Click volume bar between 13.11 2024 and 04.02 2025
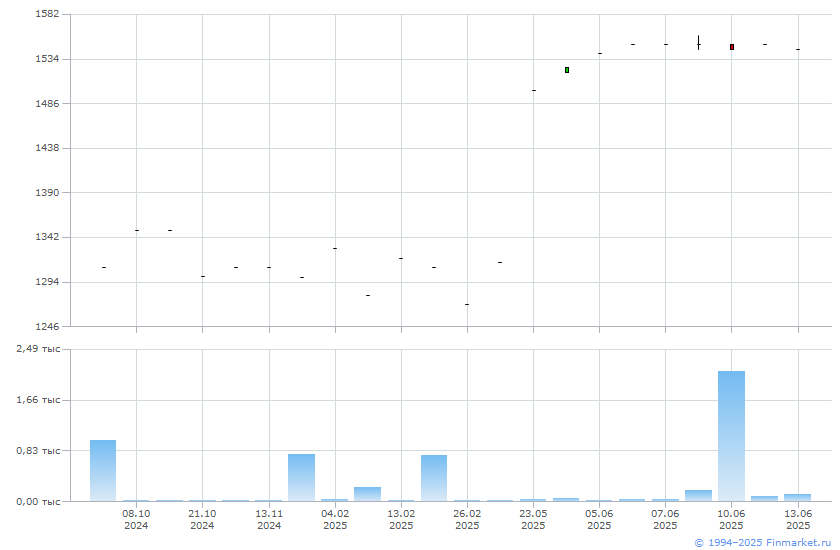Viewport: 840px width, 550px height. click(302, 478)
